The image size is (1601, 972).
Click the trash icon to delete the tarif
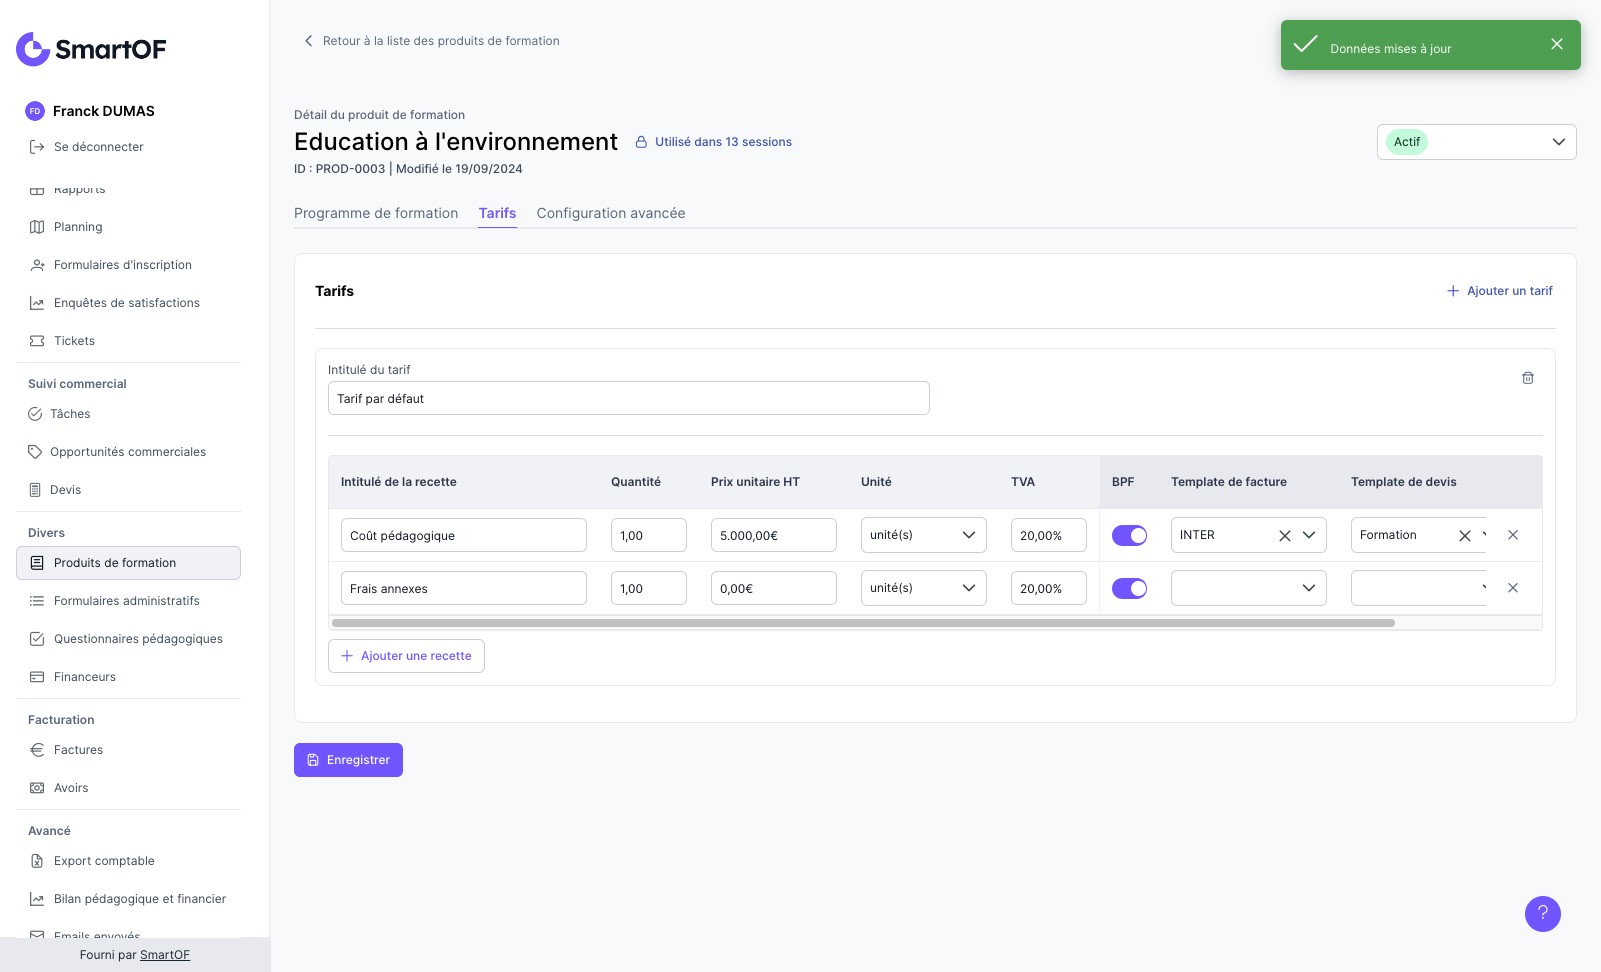pos(1528,378)
